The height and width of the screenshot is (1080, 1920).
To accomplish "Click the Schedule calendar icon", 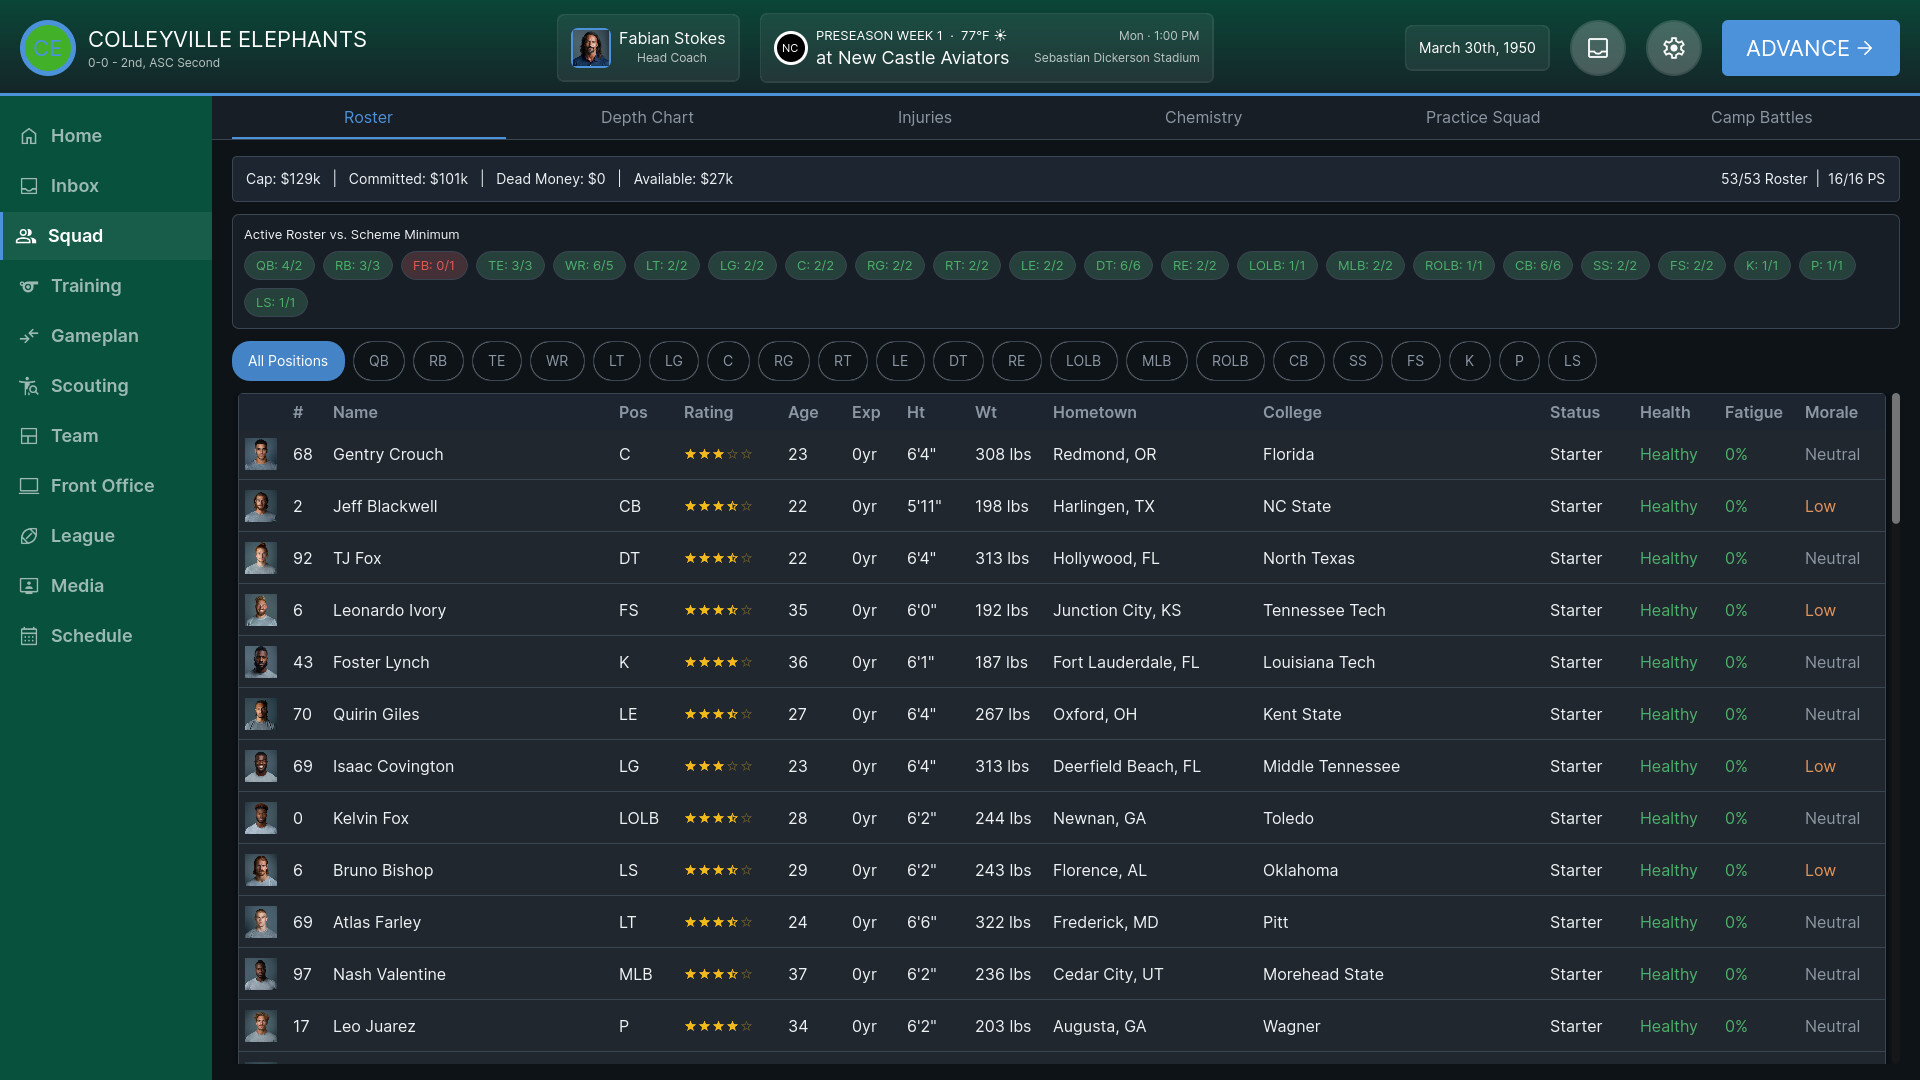I will pyautogui.click(x=29, y=636).
